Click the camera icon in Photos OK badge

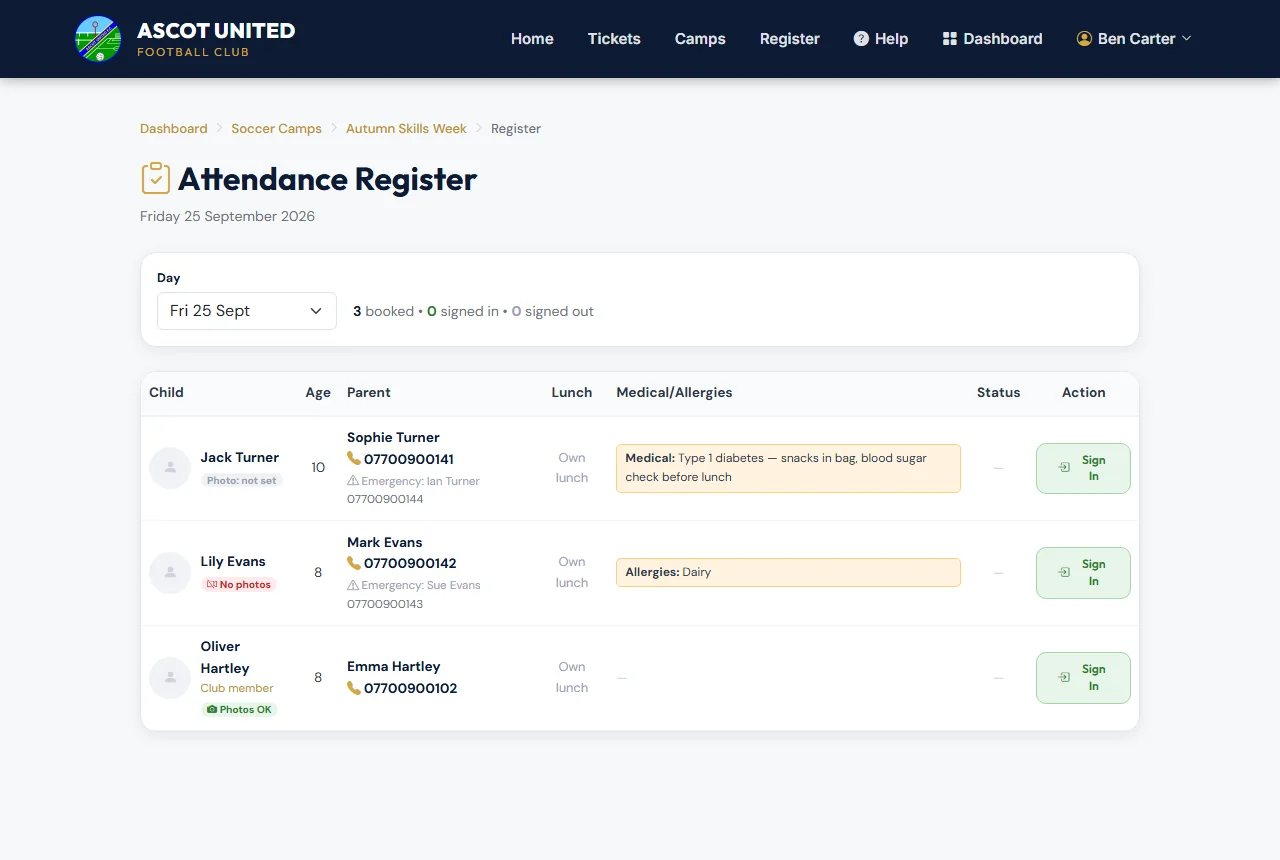212,710
